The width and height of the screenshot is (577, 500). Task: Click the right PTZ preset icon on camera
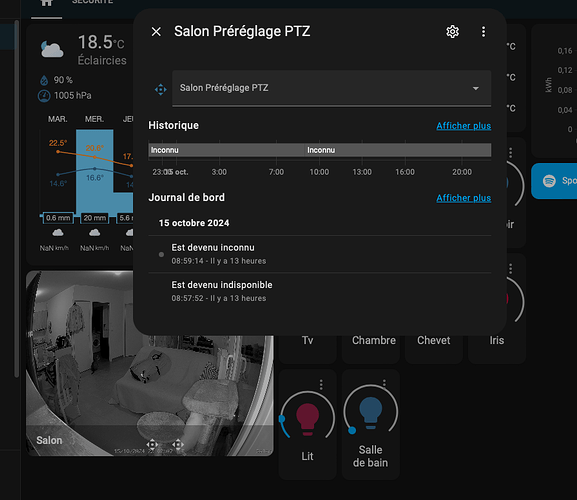pyautogui.click(x=178, y=444)
